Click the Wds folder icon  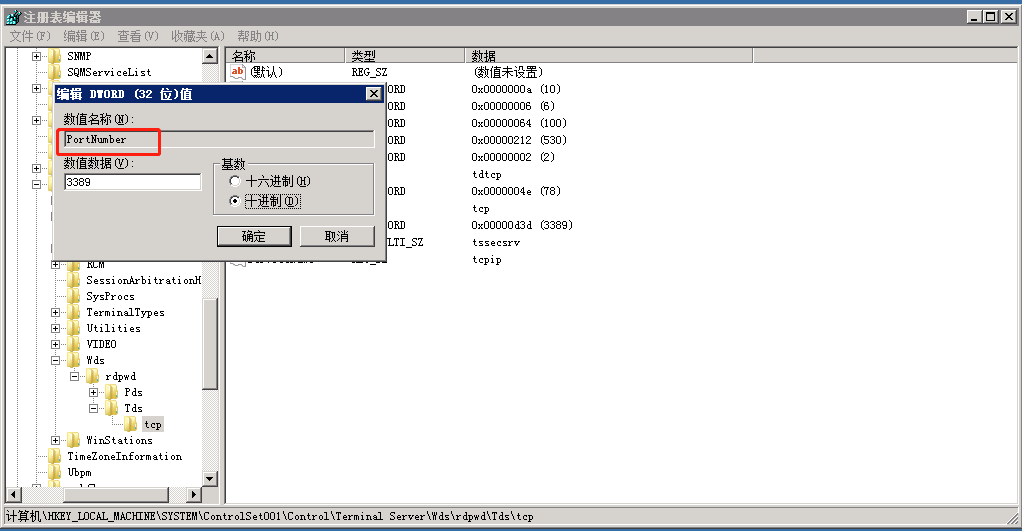pyautogui.click(x=74, y=360)
